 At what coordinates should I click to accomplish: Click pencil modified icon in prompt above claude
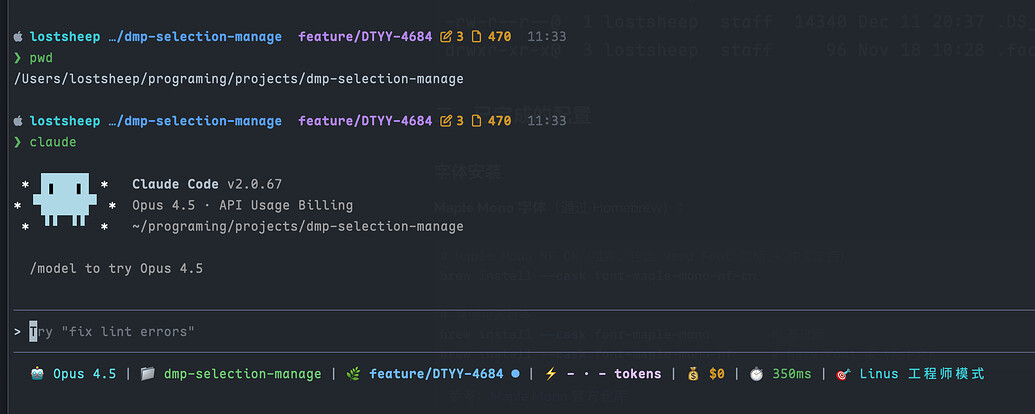[447, 121]
